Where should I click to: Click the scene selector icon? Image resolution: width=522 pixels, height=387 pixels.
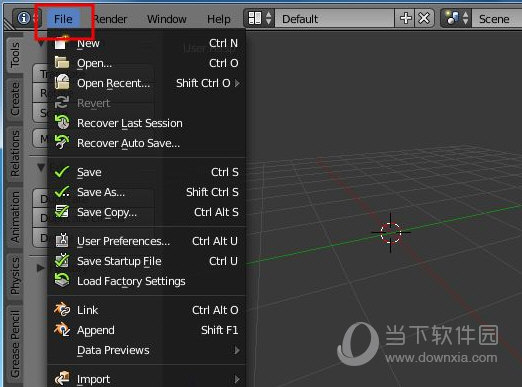[452, 18]
